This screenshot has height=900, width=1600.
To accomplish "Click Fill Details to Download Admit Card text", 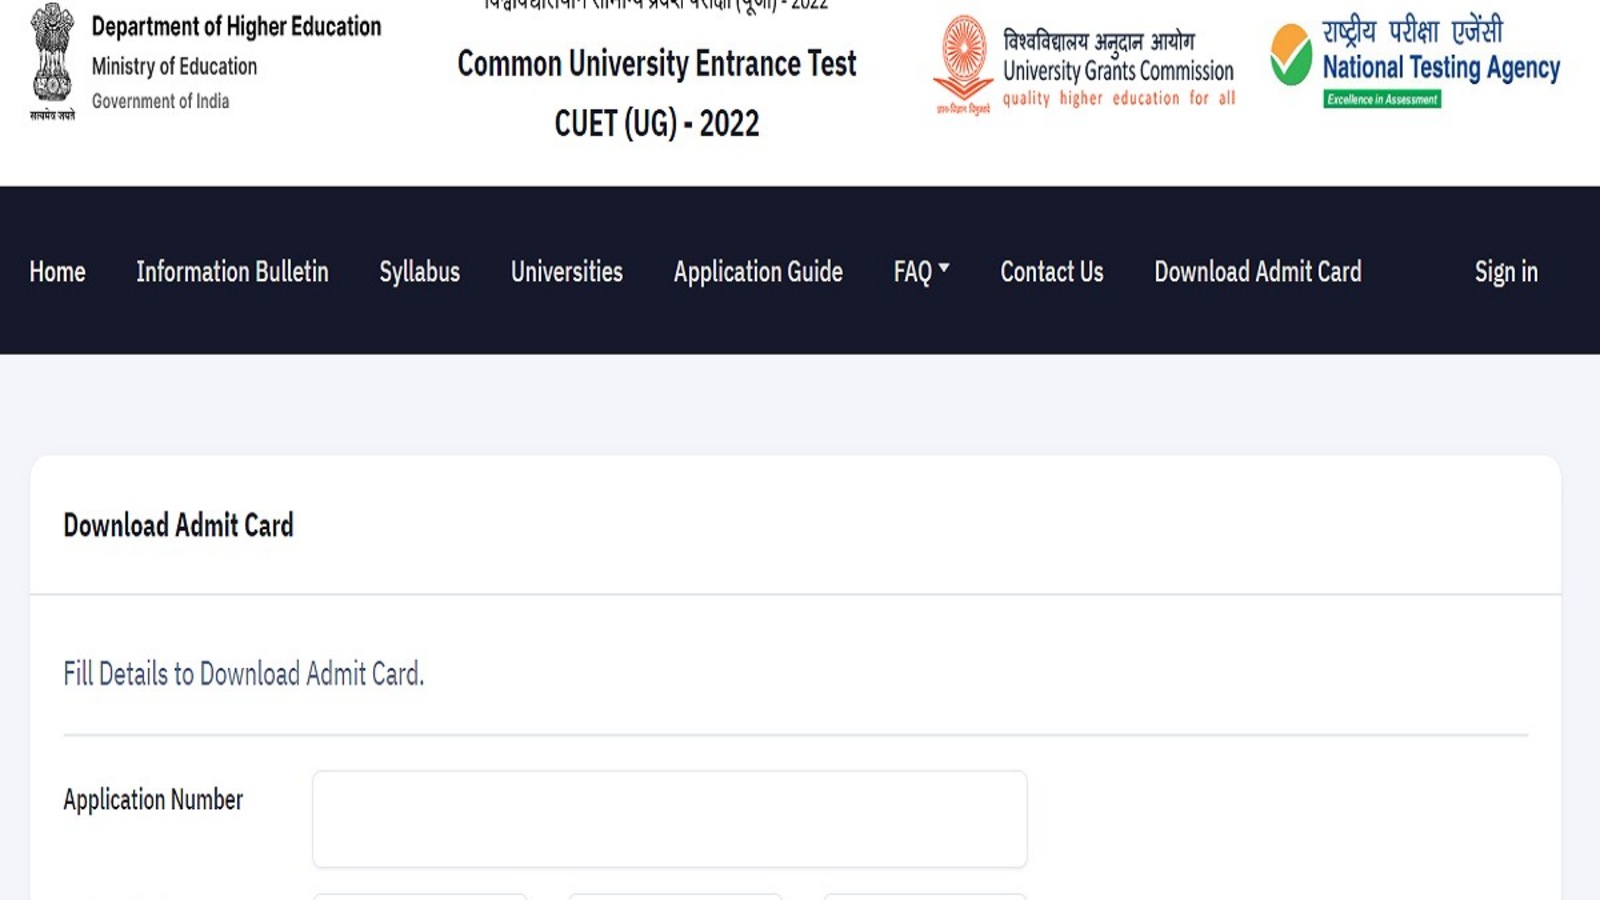I will tap(244, 674).
